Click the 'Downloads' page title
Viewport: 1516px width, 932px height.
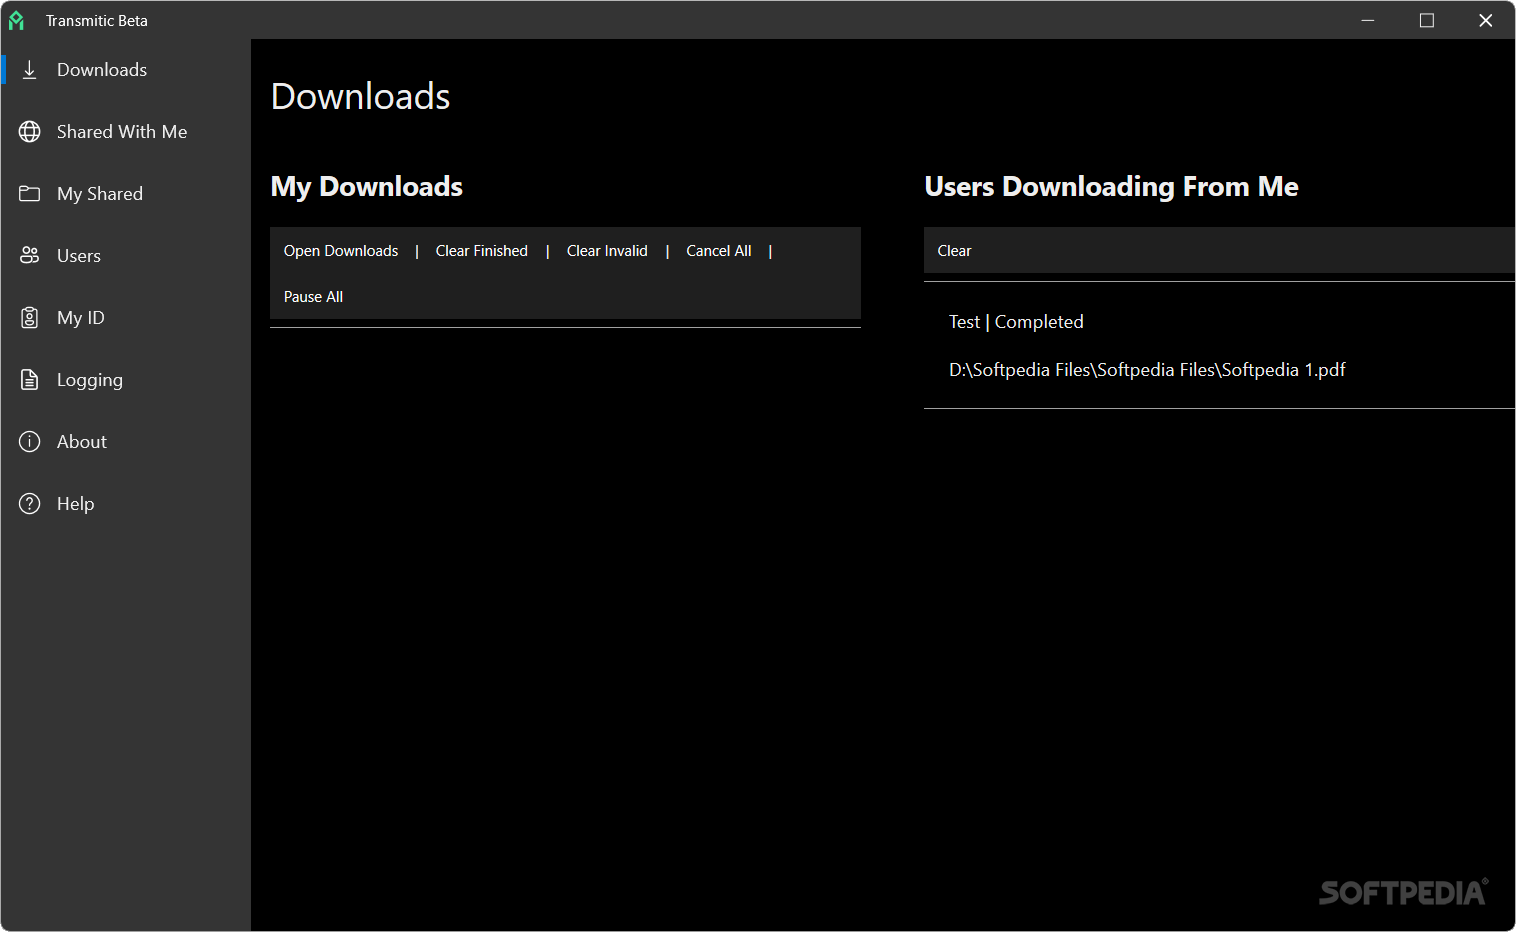coord(361,97)
